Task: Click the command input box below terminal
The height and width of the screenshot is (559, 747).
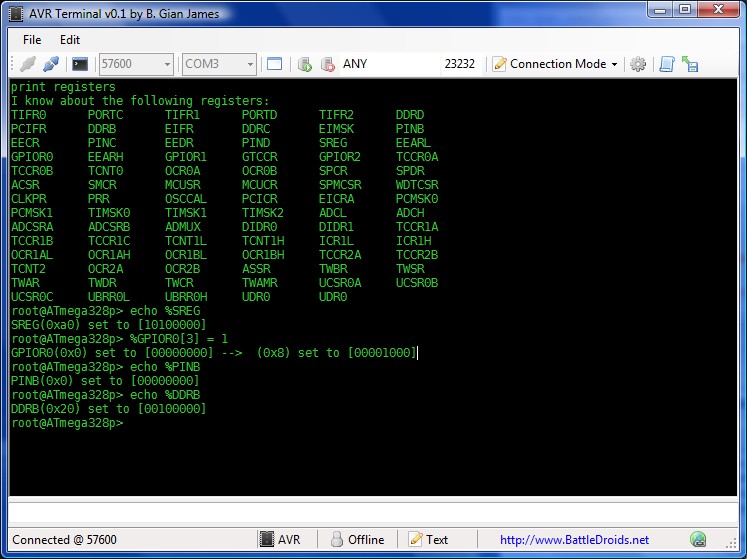Action: click(373, 514)
